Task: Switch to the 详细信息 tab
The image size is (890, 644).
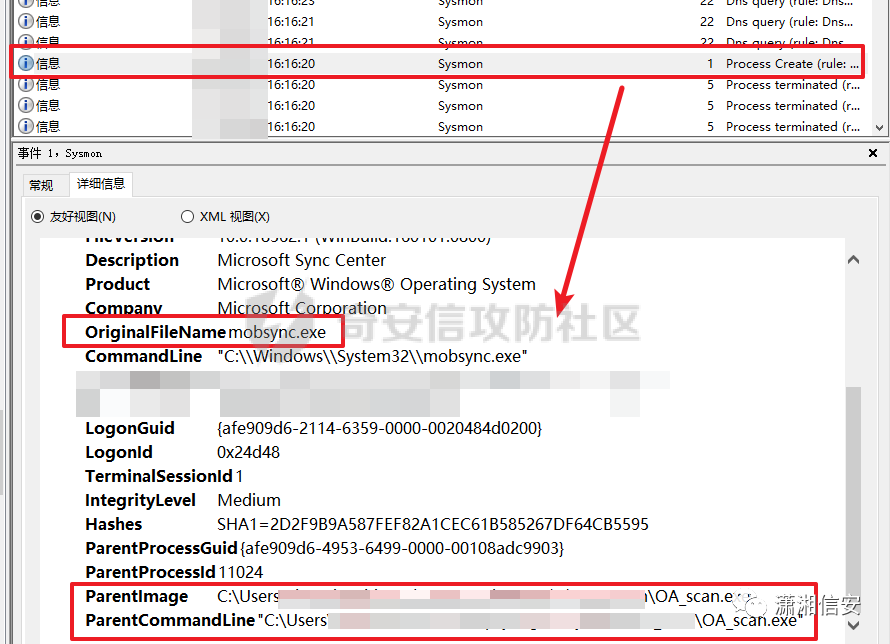Action: 101,184
